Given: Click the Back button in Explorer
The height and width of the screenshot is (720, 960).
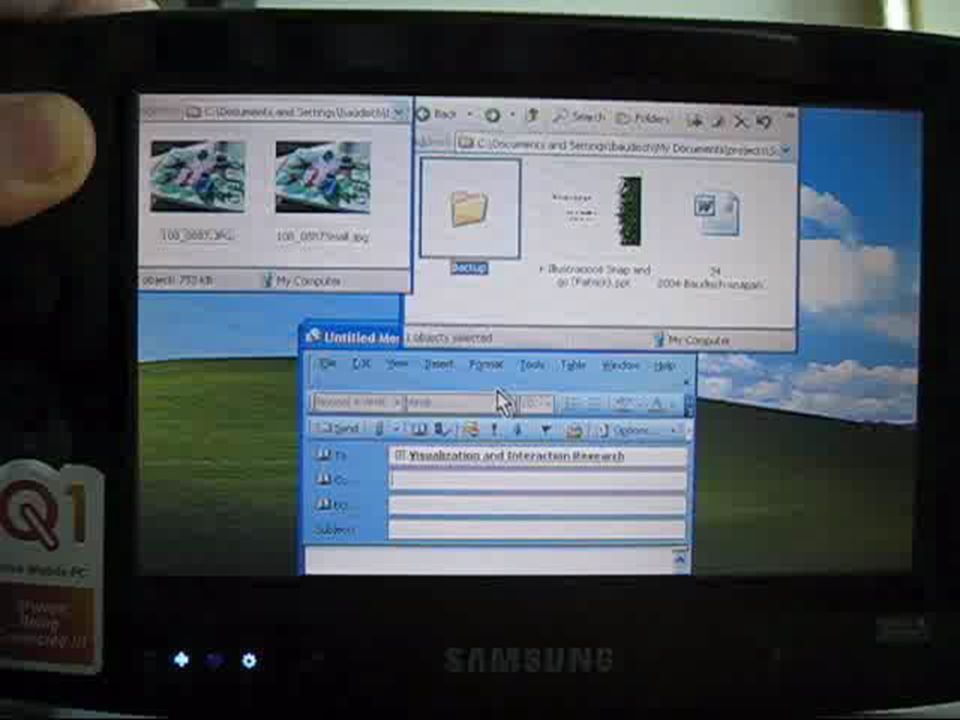Looking at the screenshot, I should click(437, 114).
